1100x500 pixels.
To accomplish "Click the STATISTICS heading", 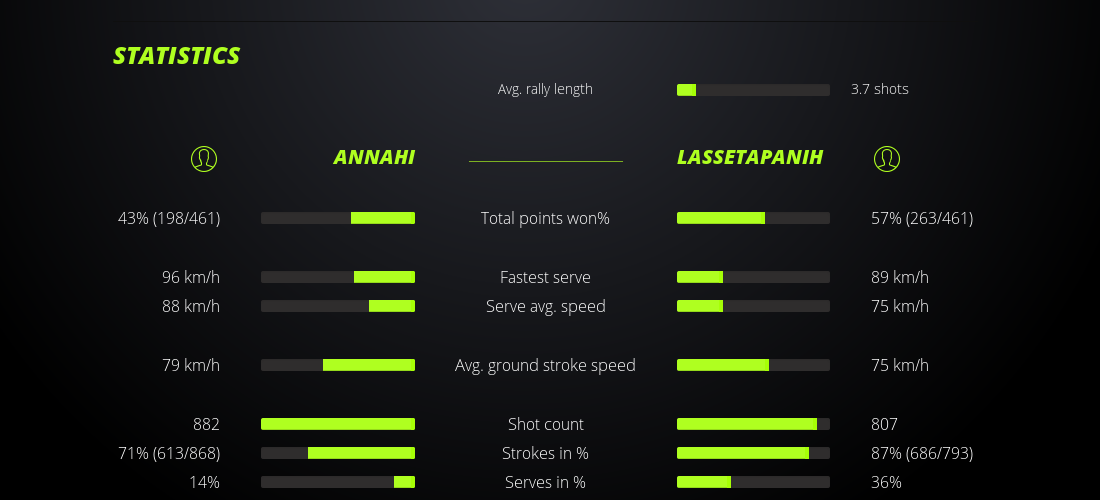I will click(177, 56).
